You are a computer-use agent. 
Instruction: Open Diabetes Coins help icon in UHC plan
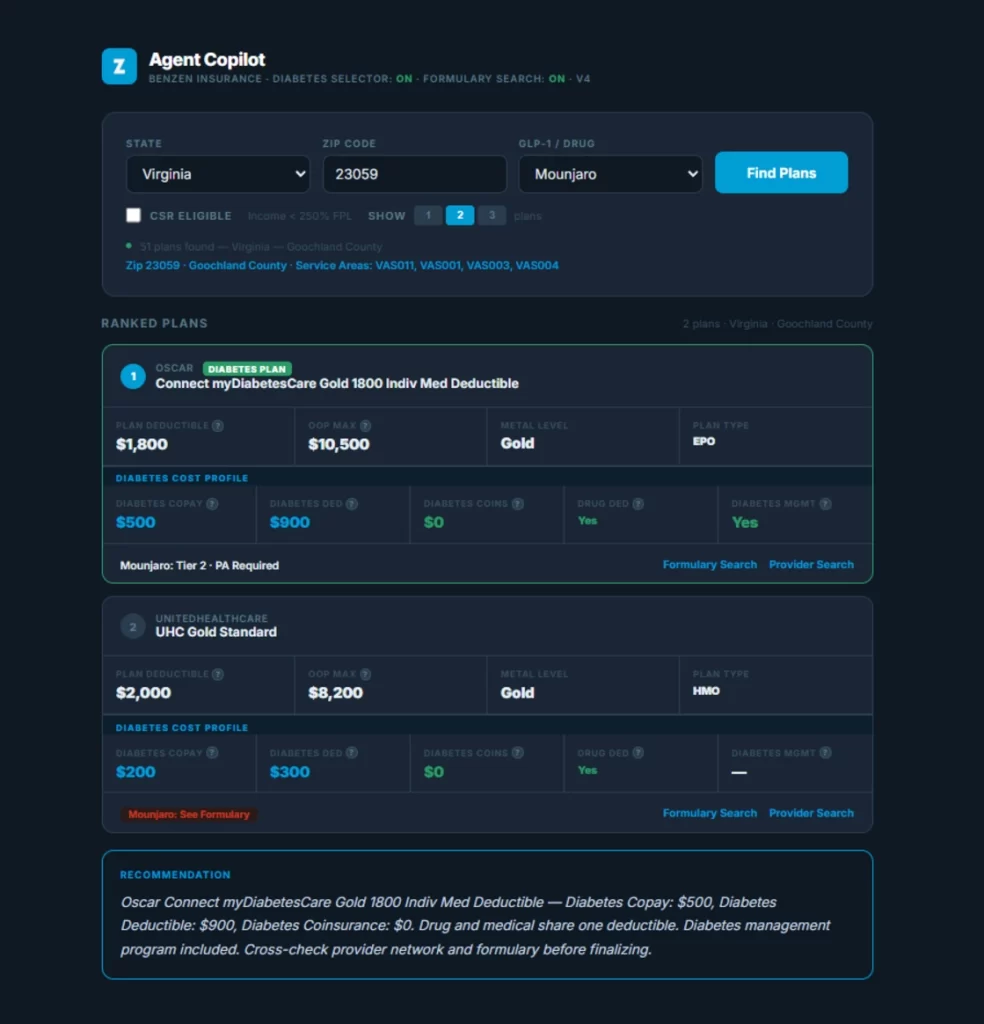[x=518, y=753]
